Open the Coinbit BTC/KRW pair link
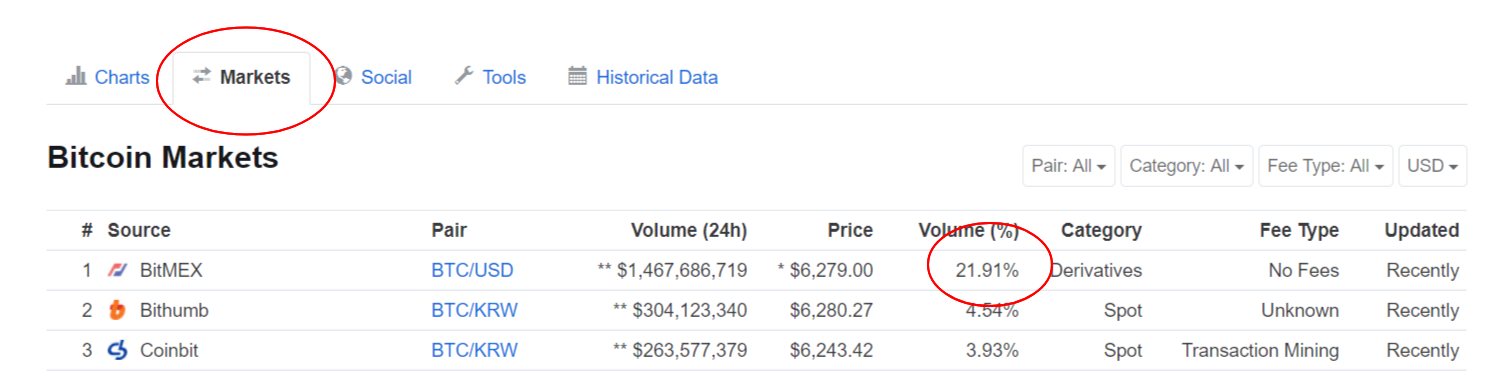Viewport: 1493px width, 377px height. 474,350
